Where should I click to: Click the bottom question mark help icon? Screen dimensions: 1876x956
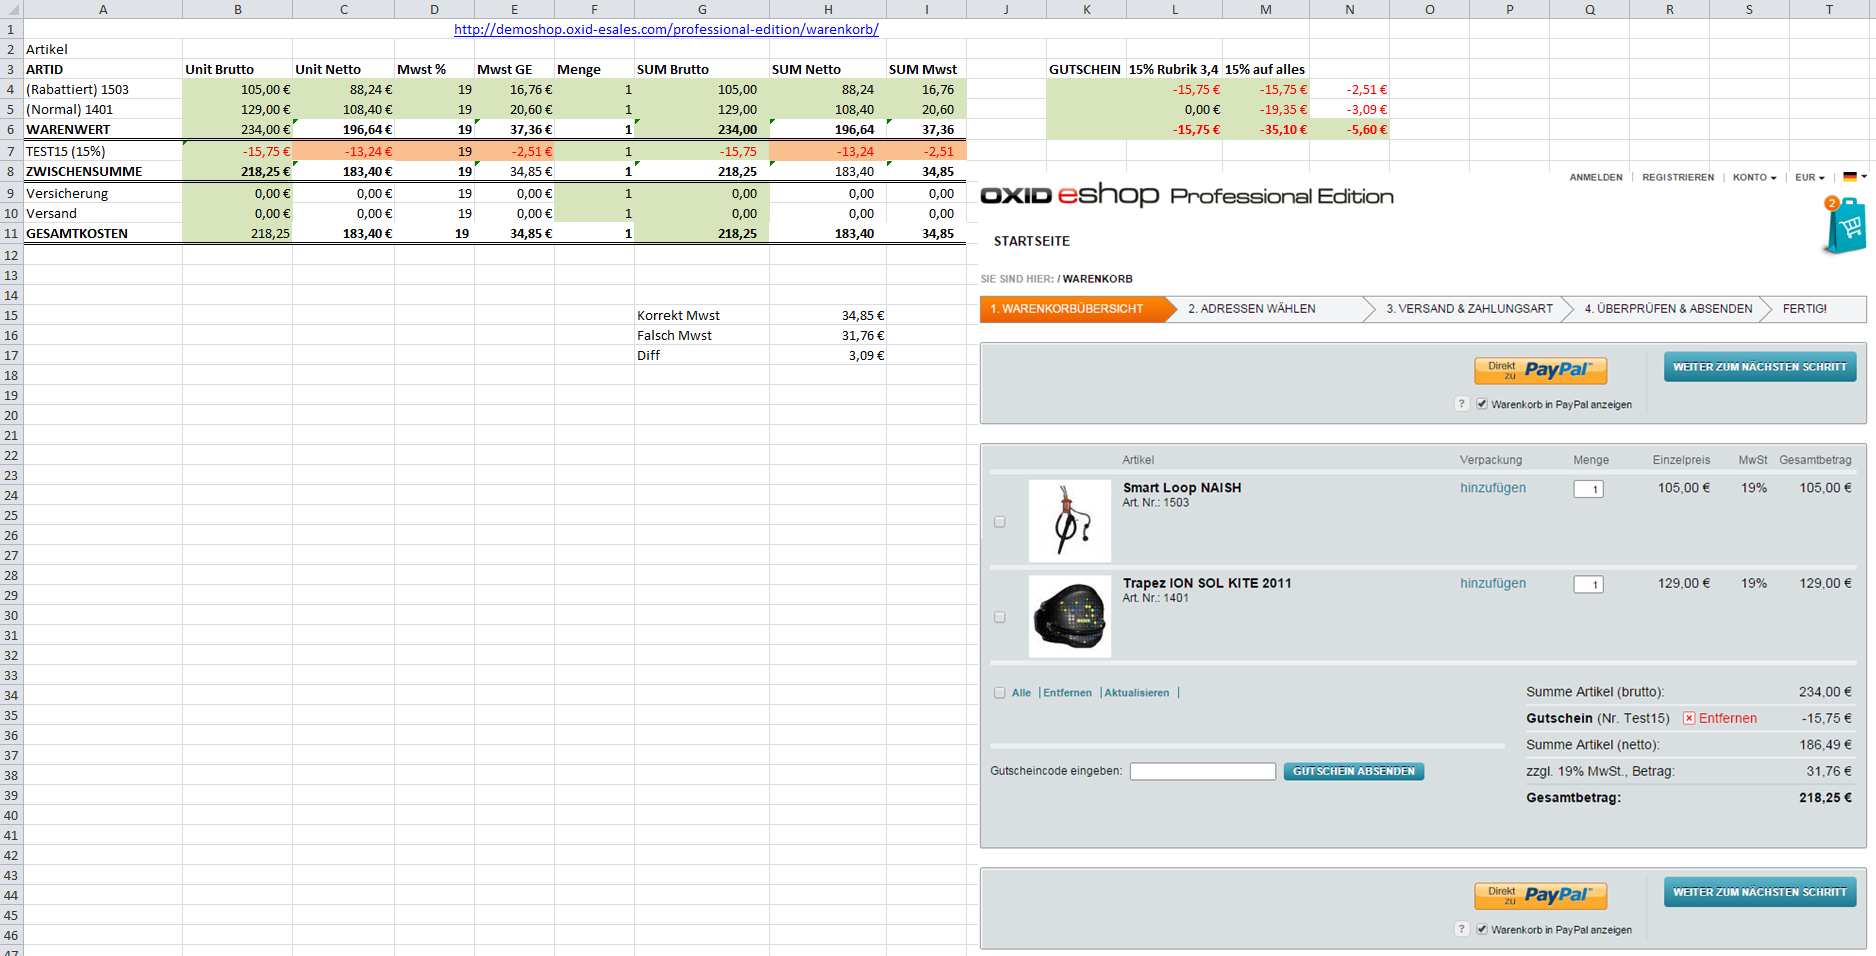[1461, 929]
